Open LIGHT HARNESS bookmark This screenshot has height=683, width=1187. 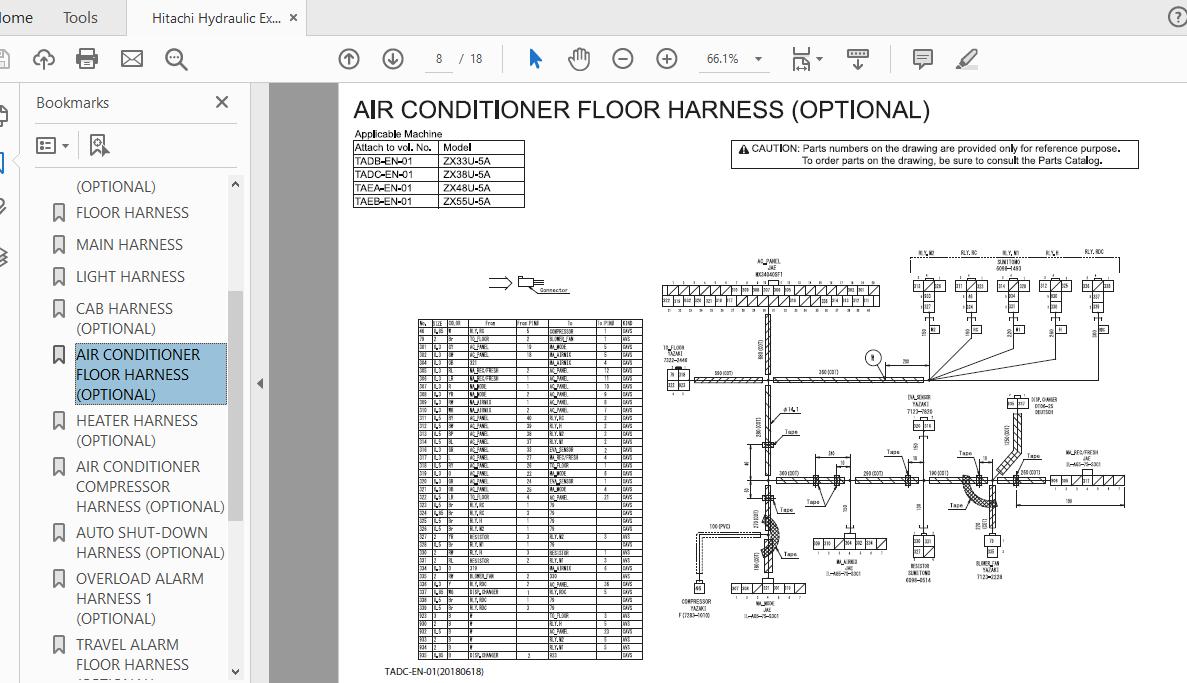click(130, 276)
